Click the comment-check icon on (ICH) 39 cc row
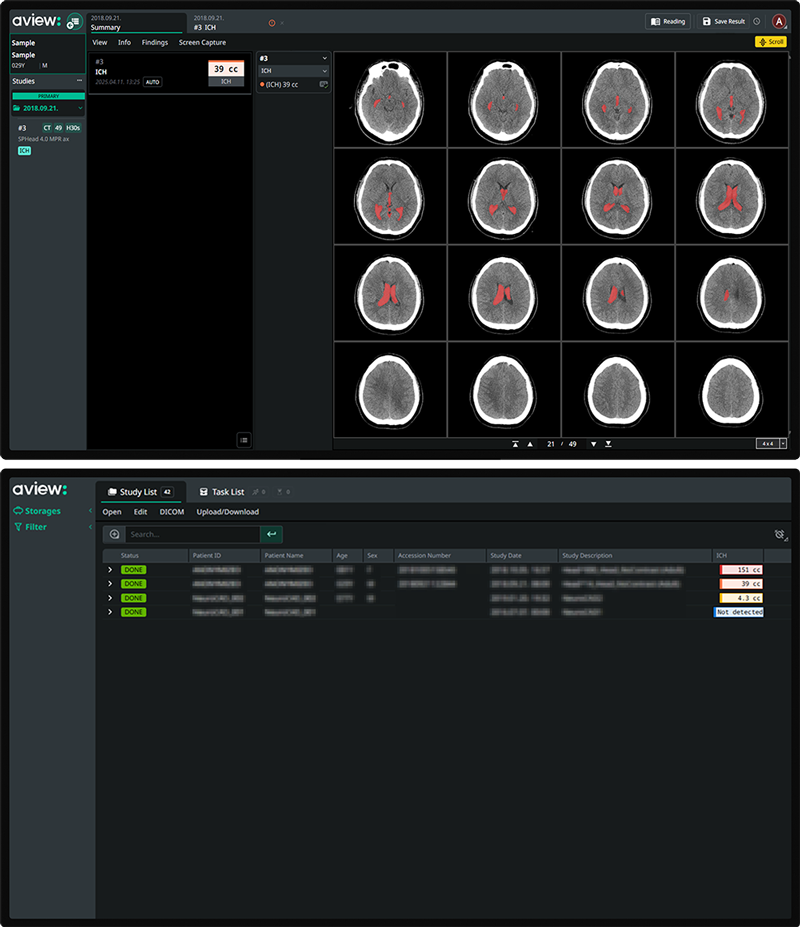 323,85
